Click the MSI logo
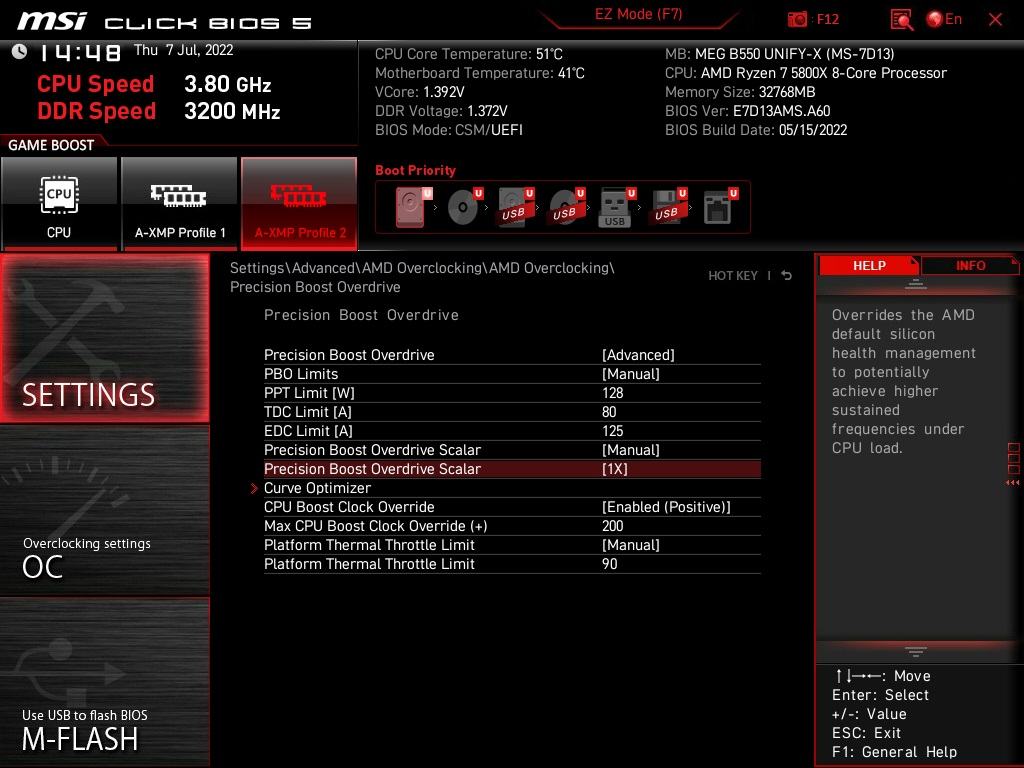The image size is (1024, 768). coord(52,22)
